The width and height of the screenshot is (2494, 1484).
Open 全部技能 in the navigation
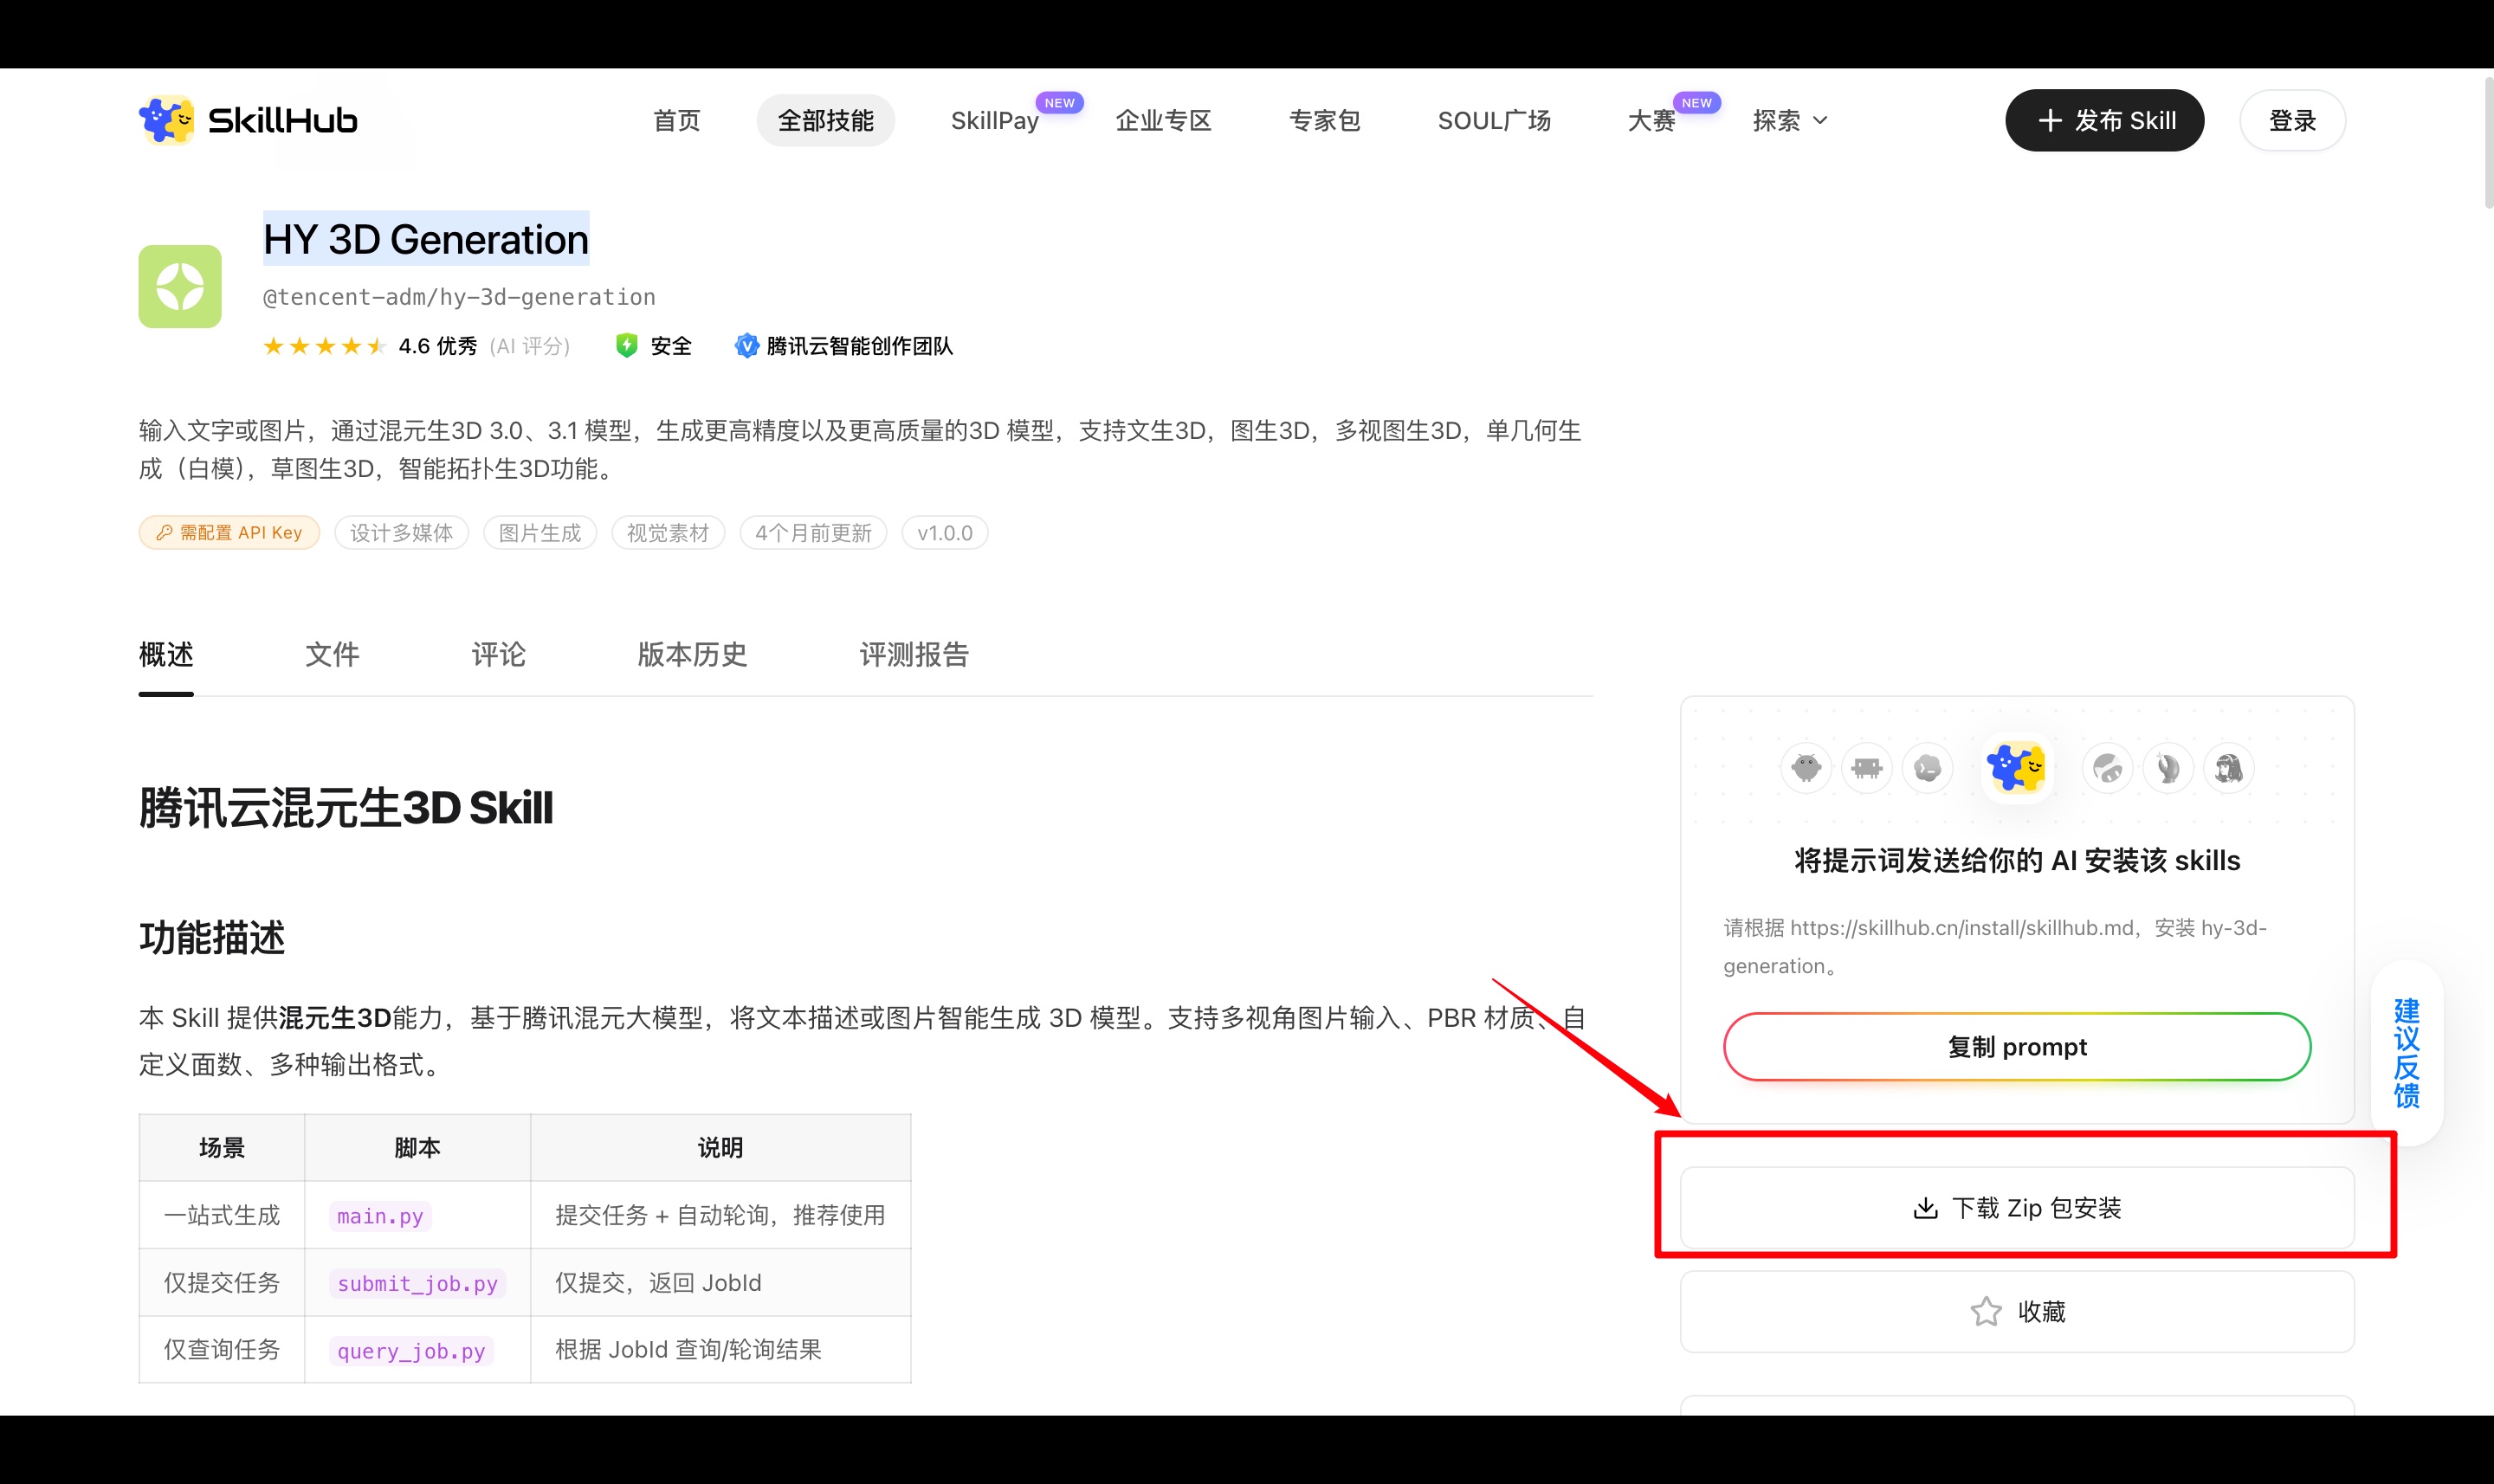pyautogui.click(x=826, y=121)
